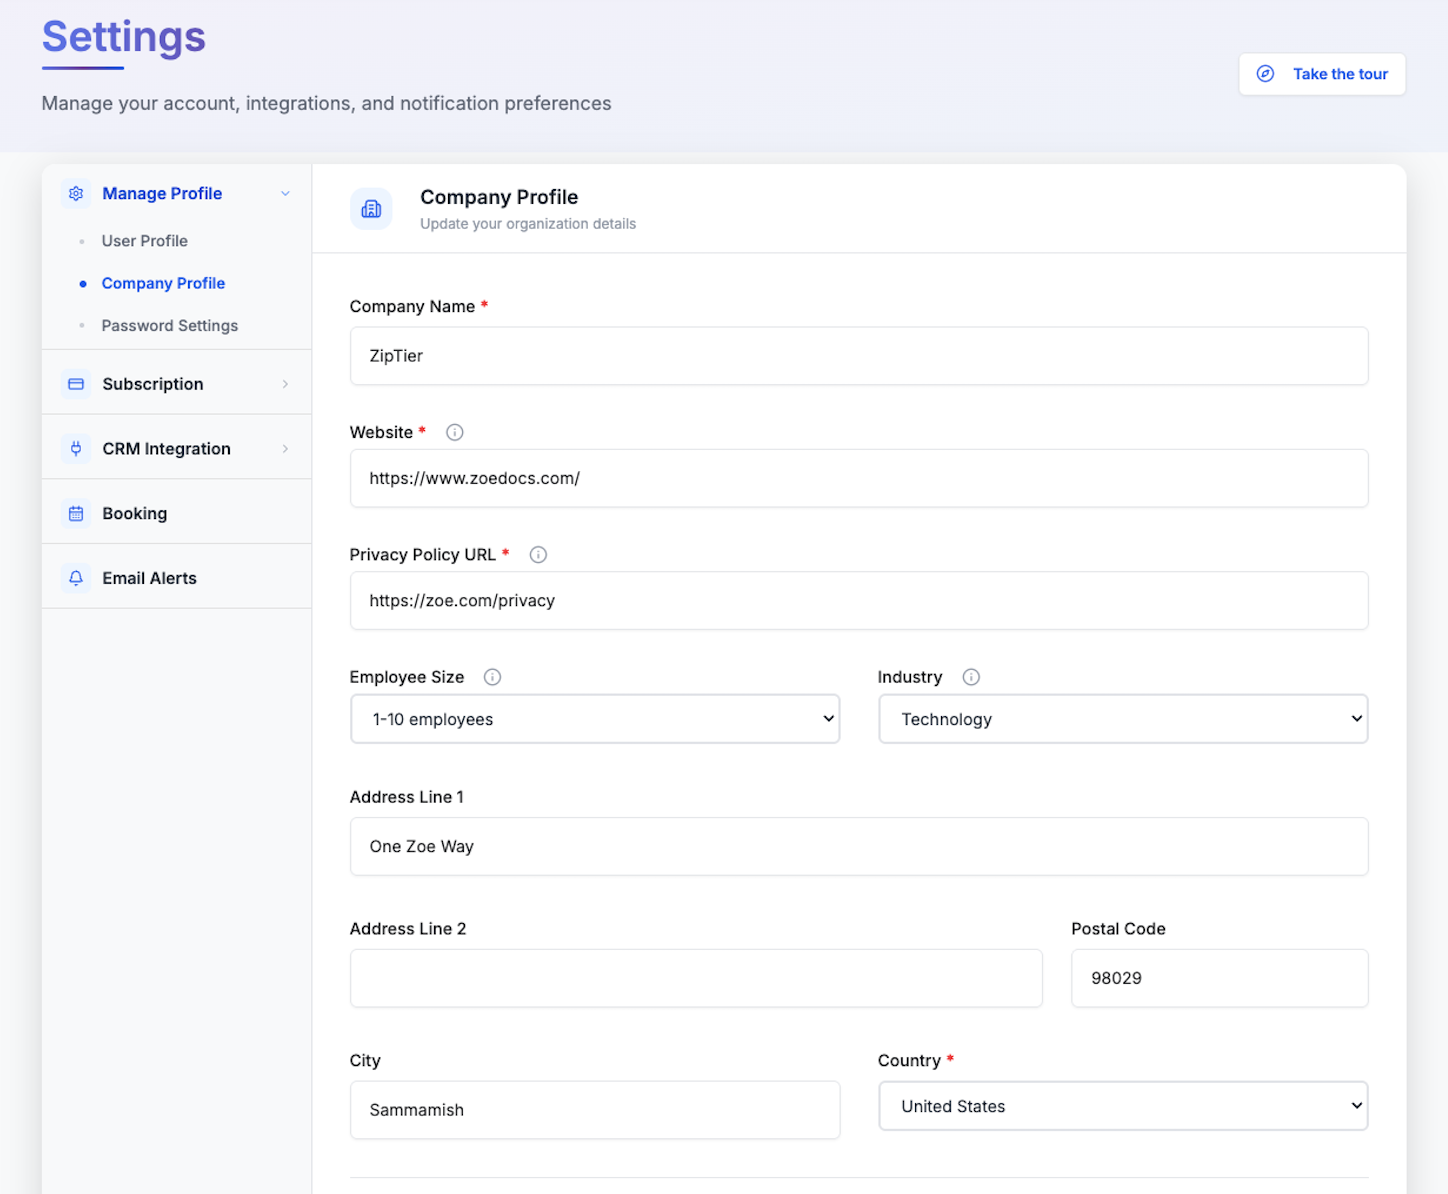
Task: Click the info icon next to Employee Size
Action: 492,677
